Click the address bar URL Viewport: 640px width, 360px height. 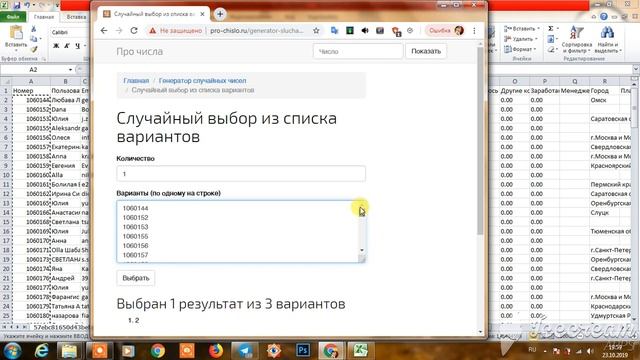click(257, 31)
